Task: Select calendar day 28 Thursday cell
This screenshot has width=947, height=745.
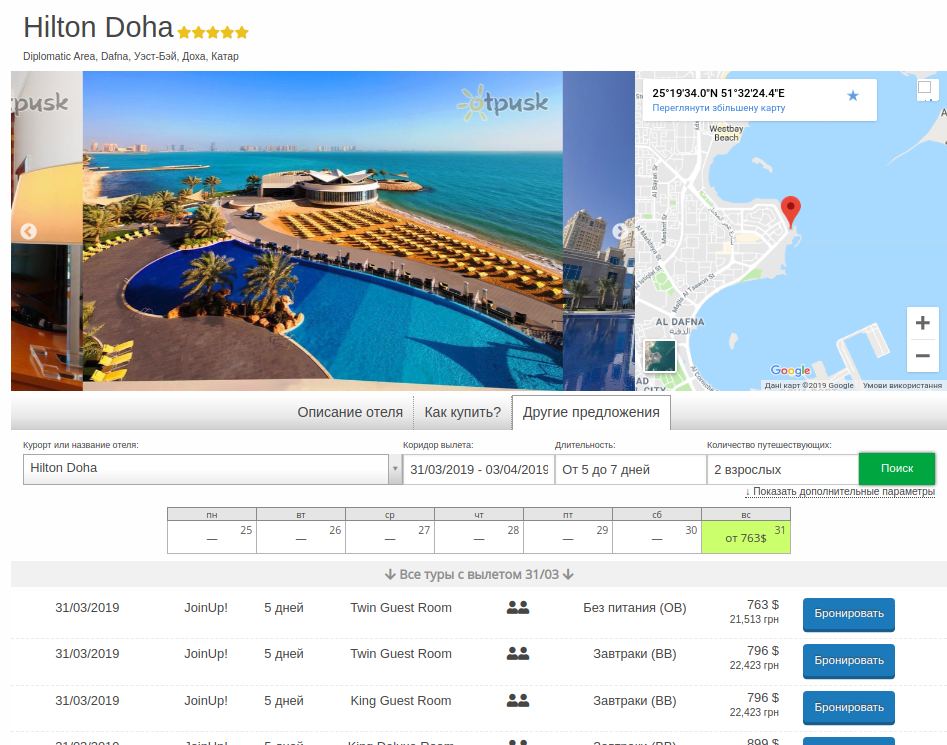Action: coord(479,537)
